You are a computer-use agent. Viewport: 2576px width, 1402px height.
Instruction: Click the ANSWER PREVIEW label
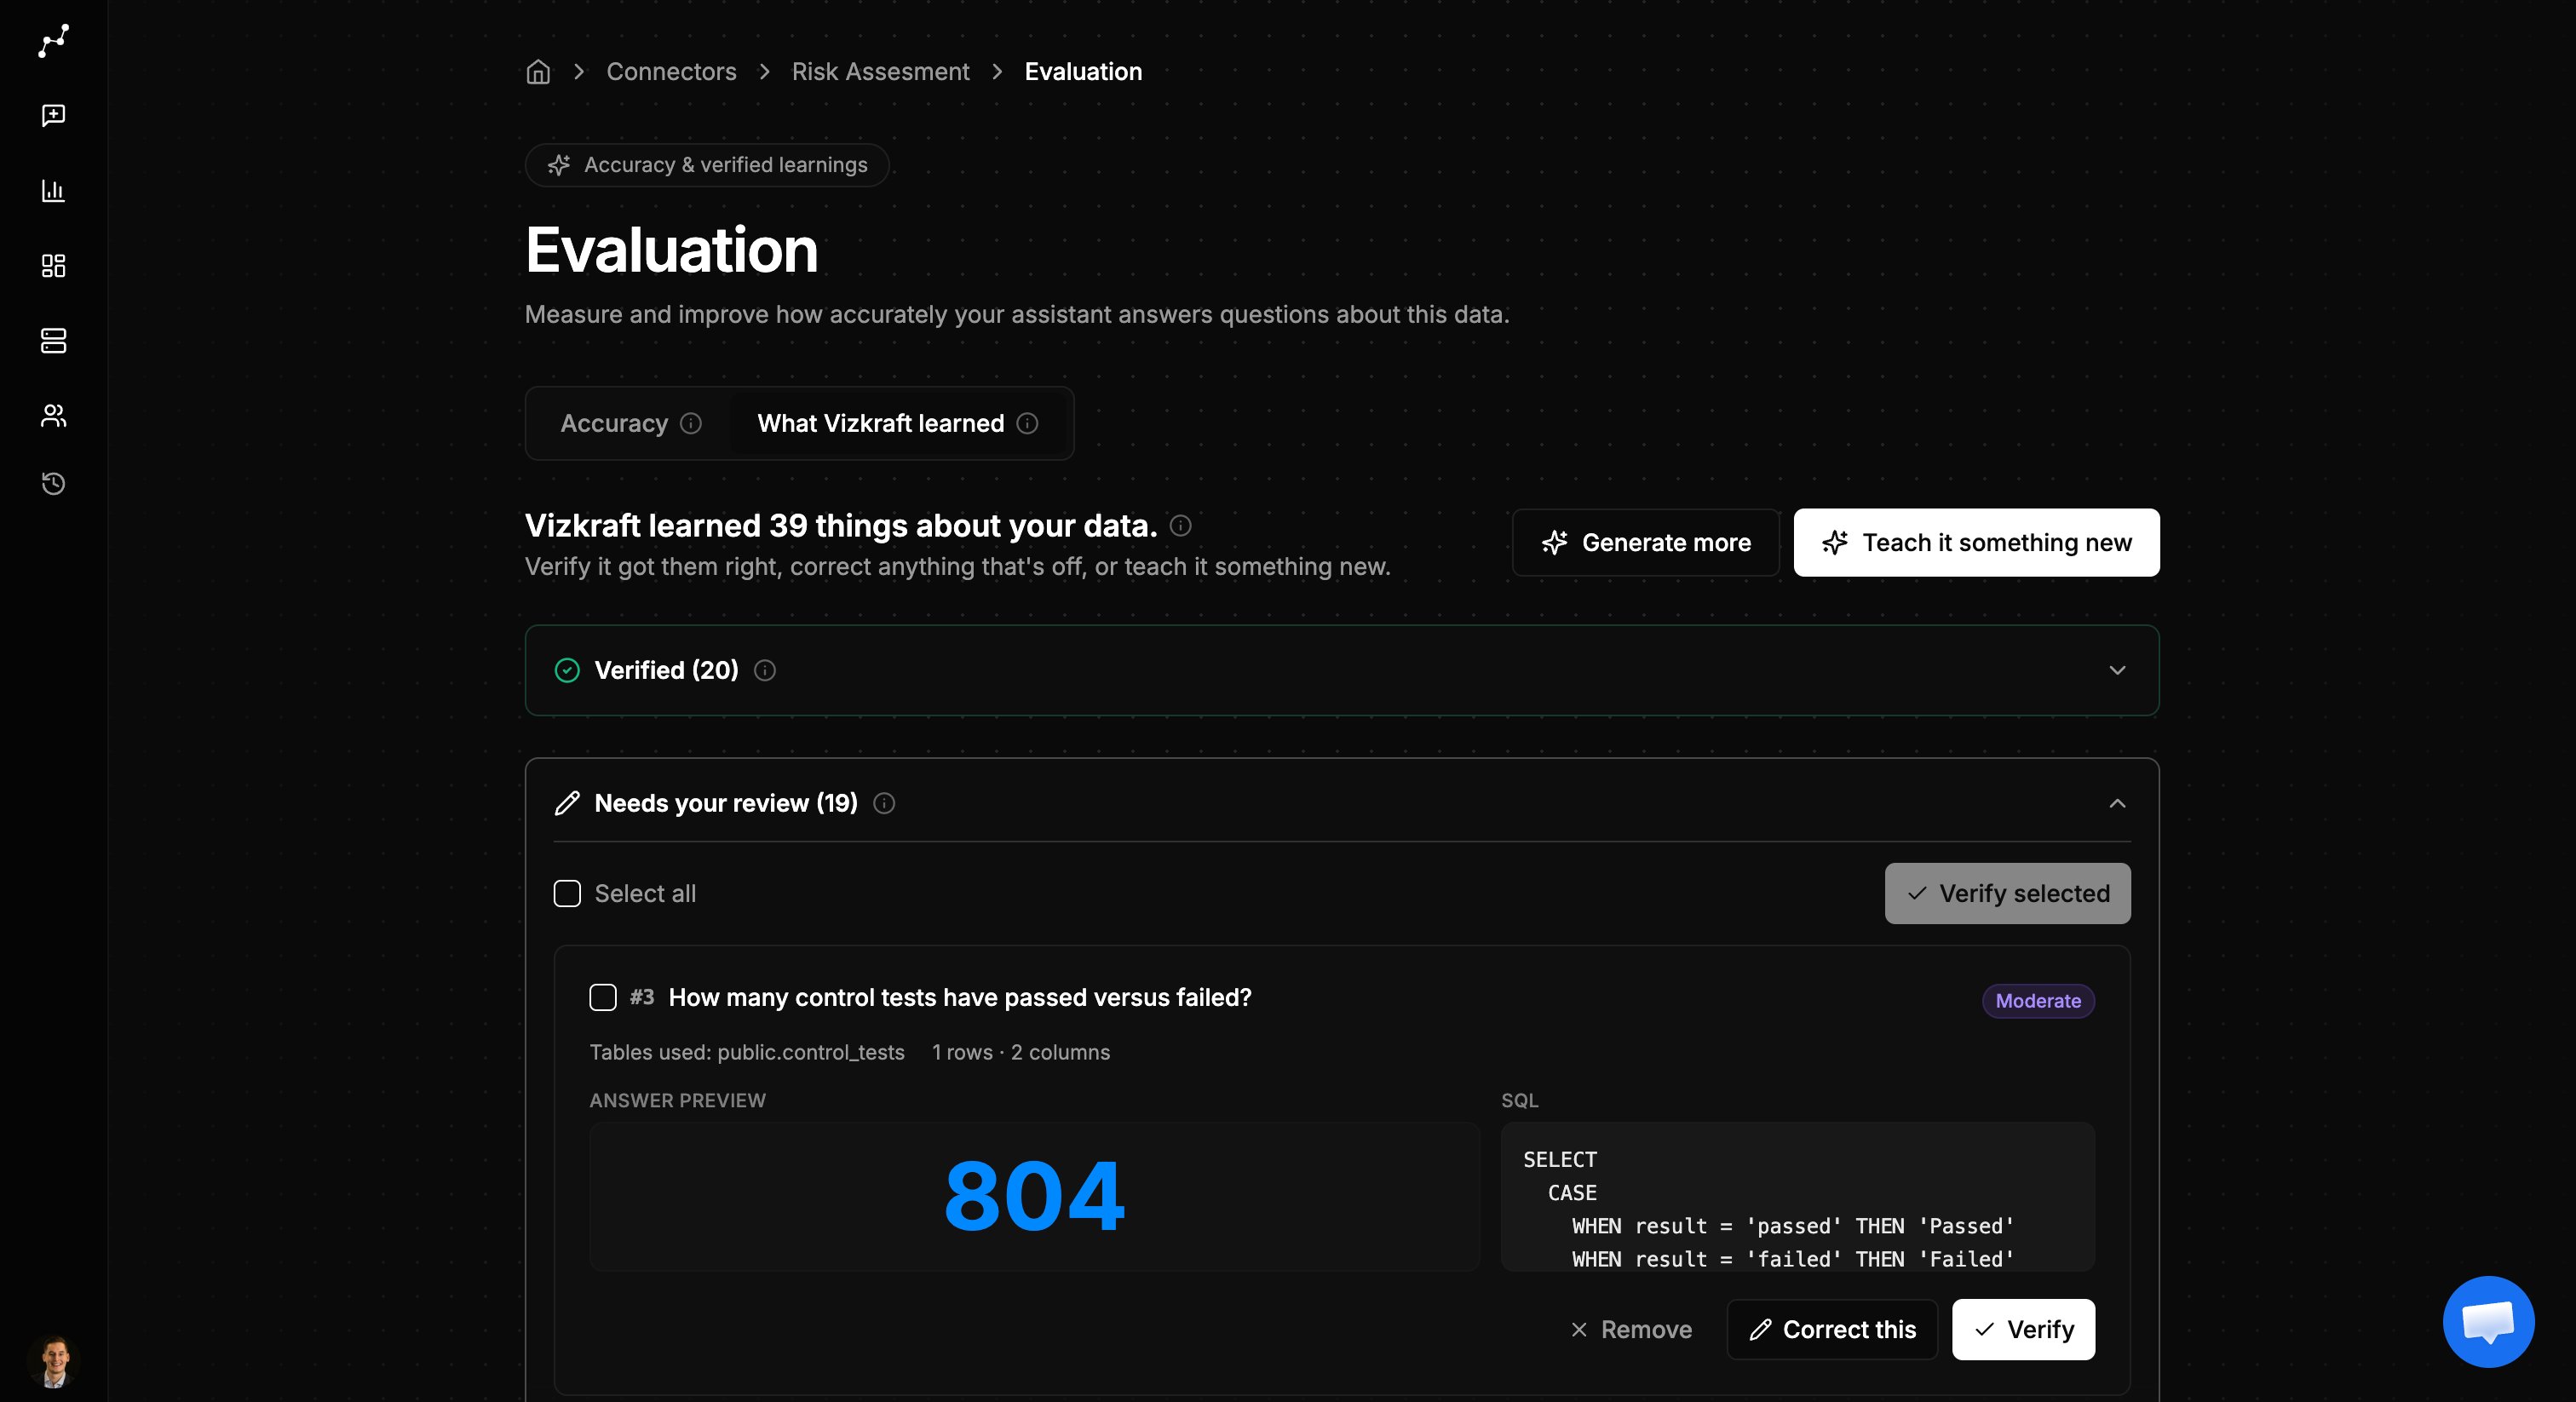click(677, 1101)
